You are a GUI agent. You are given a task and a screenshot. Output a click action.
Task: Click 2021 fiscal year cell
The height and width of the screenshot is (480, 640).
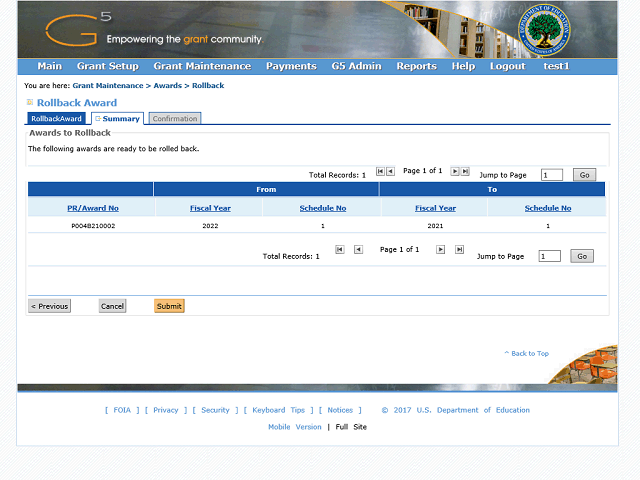click(x=435, y=226)
